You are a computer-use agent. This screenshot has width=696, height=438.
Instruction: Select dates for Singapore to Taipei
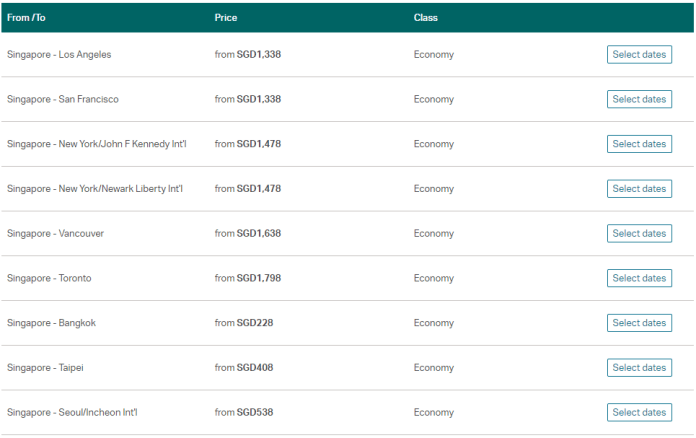tap(638, 367)
